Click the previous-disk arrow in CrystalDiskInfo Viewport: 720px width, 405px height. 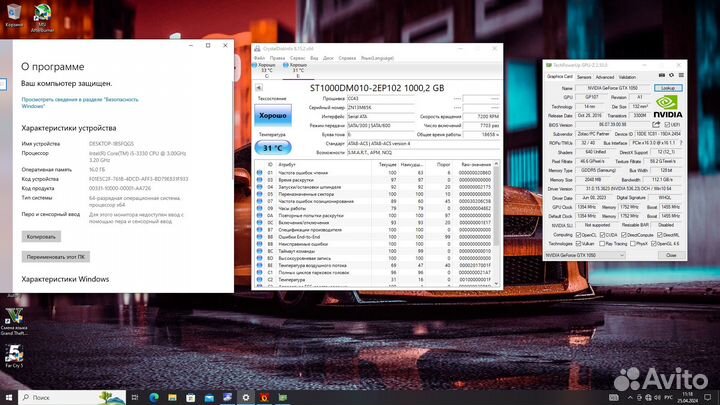(x=259, y=87)
